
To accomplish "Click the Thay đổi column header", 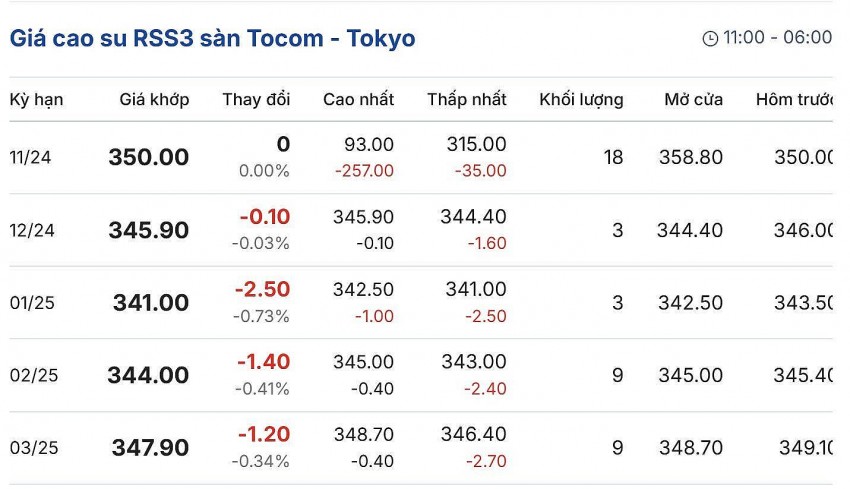I will coord(256,100).
